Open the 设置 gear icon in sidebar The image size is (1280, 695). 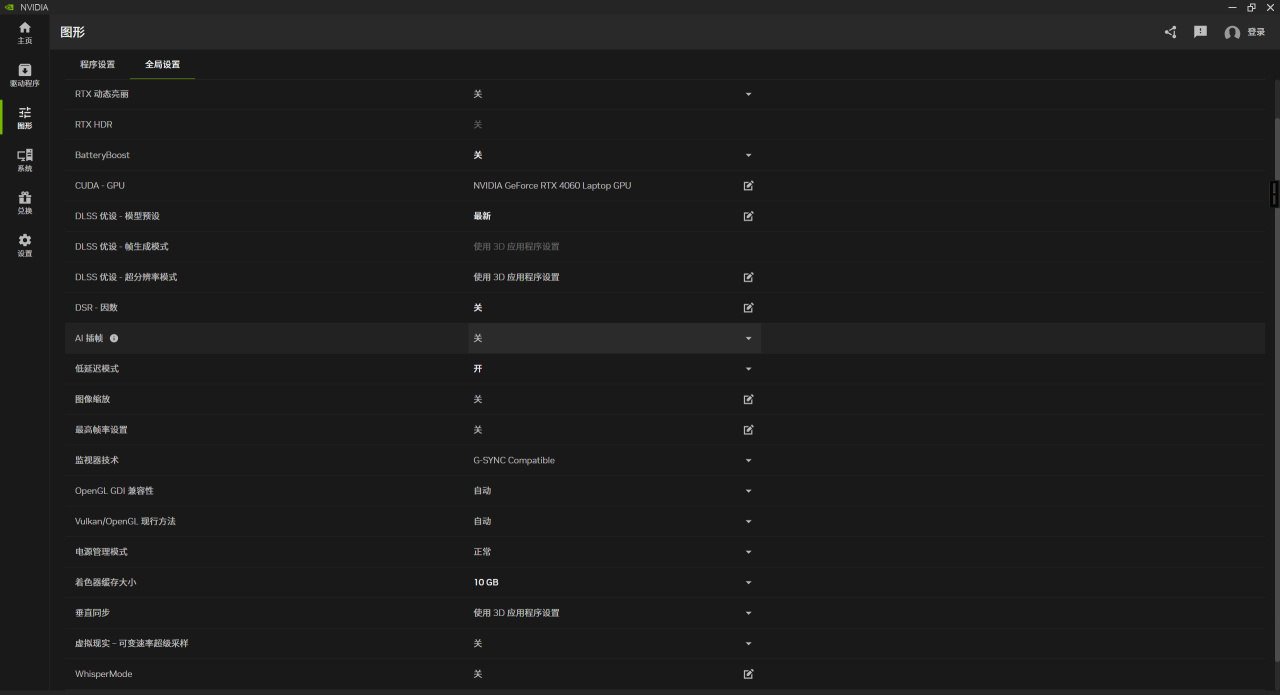point(25,245)
